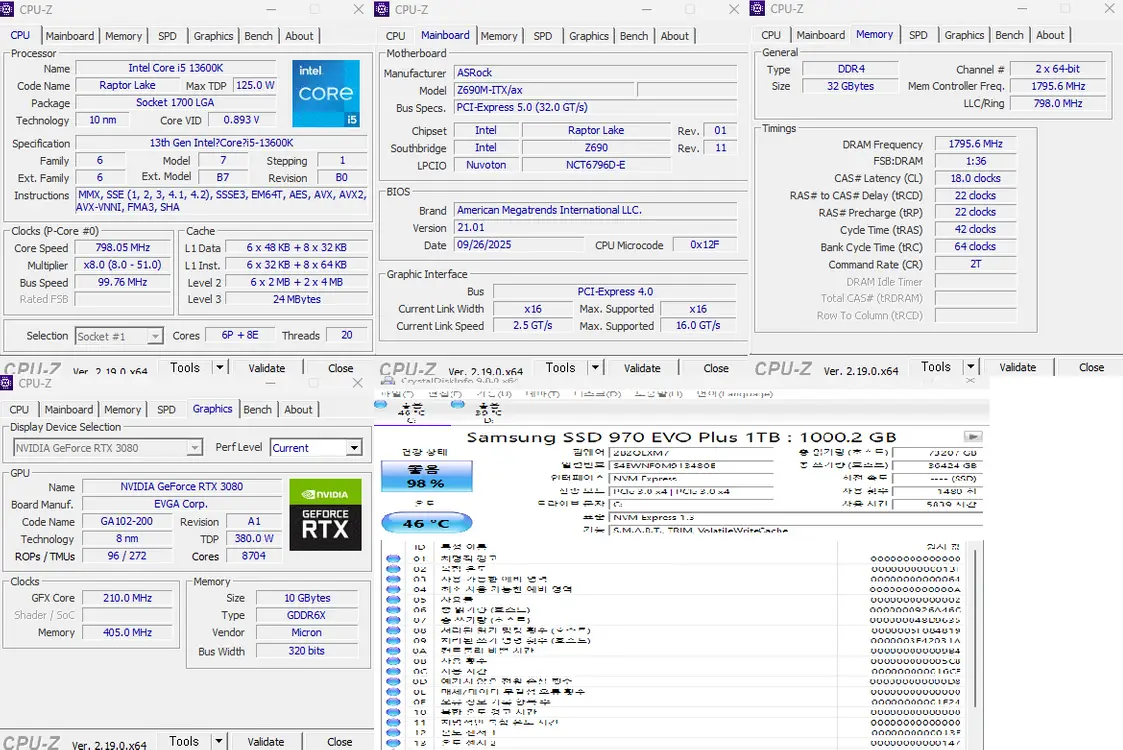Click the ASRock manufacturer value
The width and height of the screenshot is (1123, 750).
tap(595, 72)
